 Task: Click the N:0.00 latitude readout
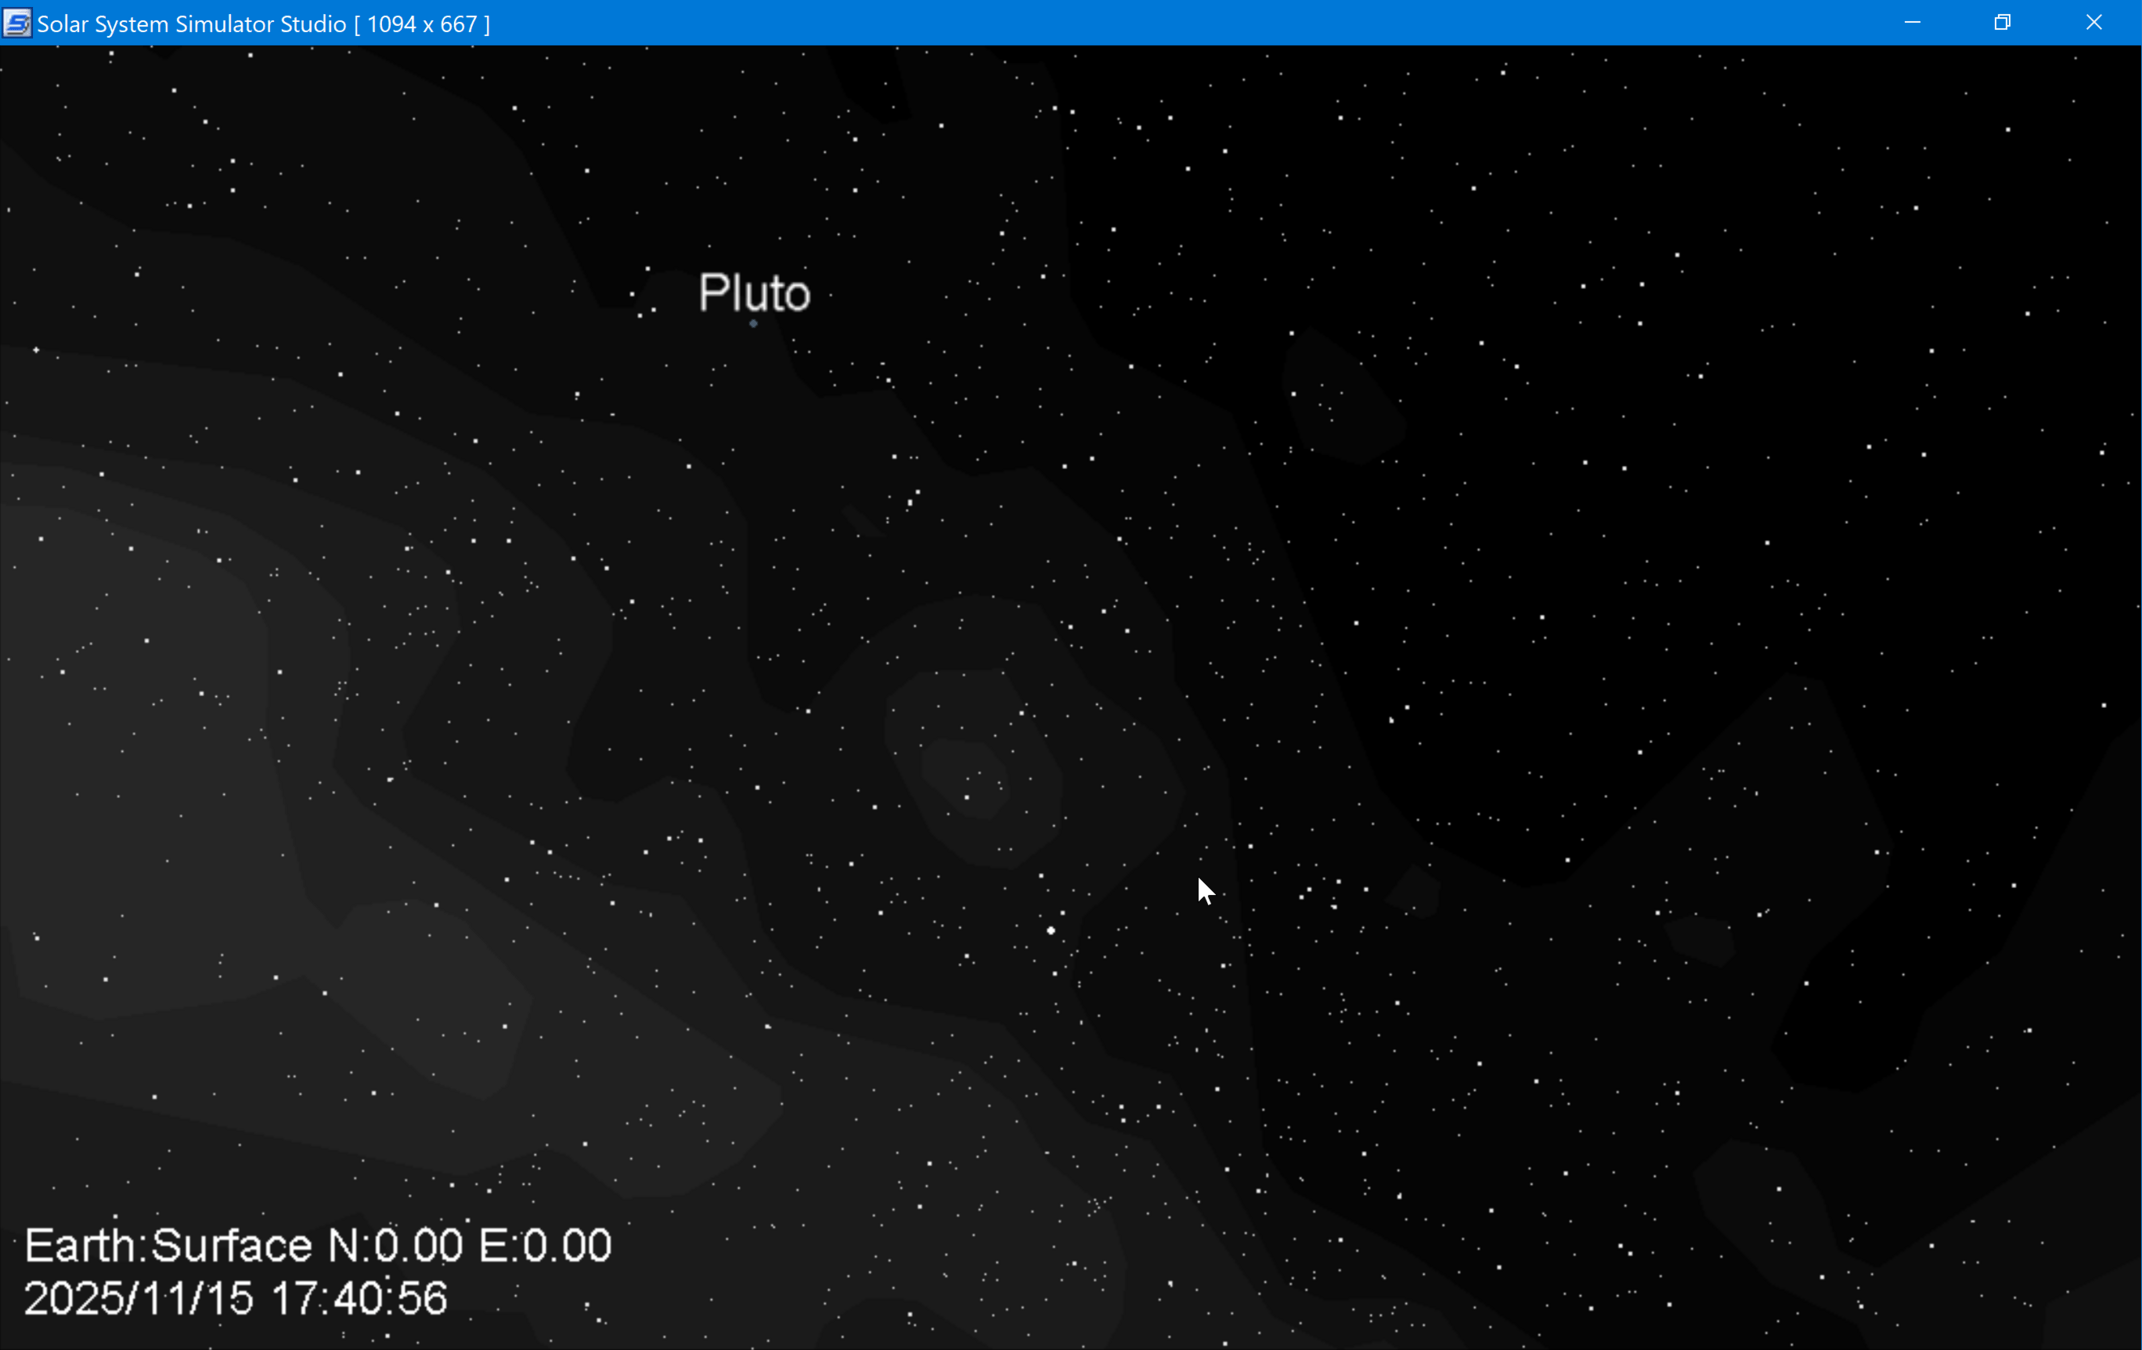point(395,1246)
